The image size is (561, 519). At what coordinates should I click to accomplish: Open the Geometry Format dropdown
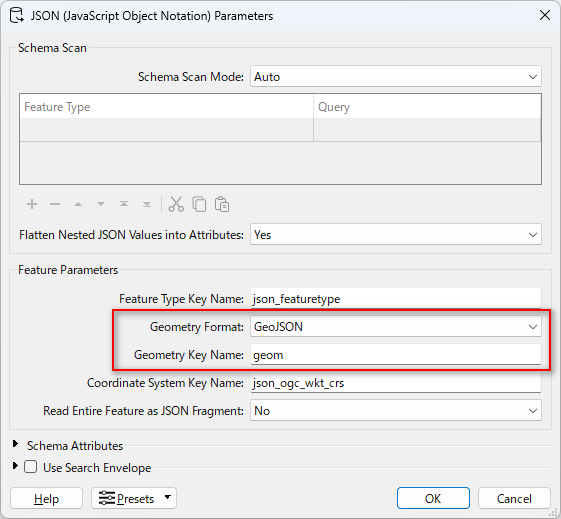[x=396, y=327]
